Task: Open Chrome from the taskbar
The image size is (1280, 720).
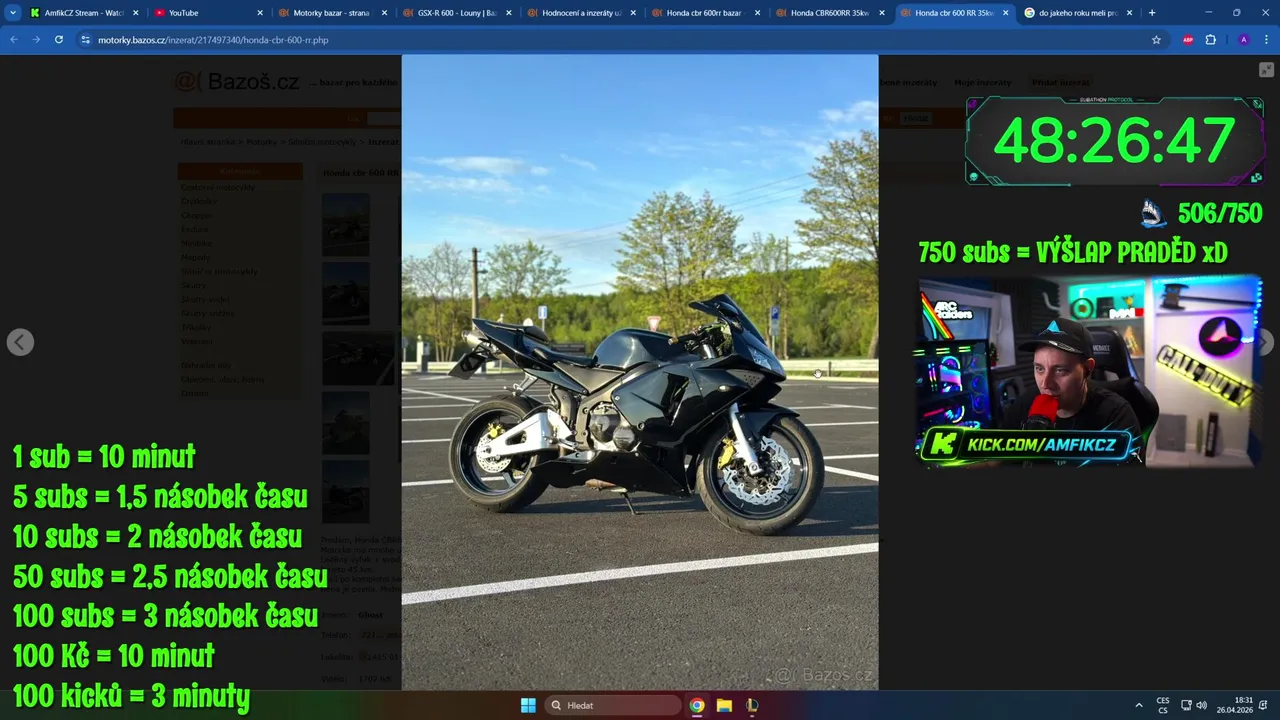Action: (697, 705)
